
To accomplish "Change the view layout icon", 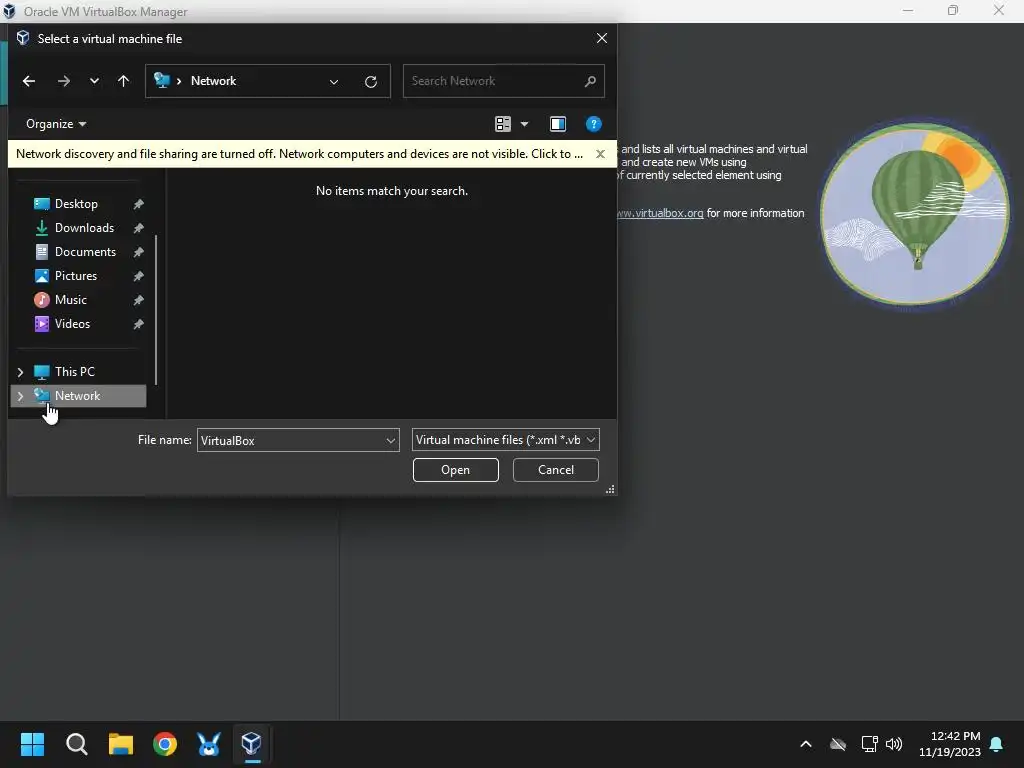I will pyautogui.click(x=503, y=124).
